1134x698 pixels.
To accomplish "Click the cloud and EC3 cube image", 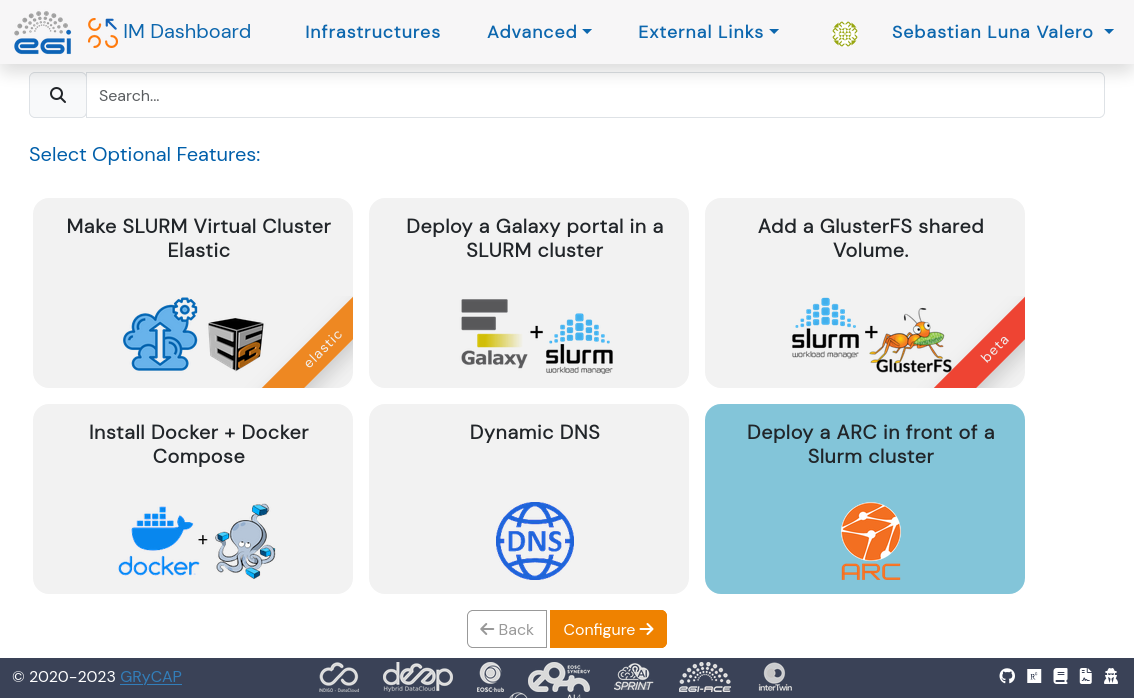I will tap(193, 334).
